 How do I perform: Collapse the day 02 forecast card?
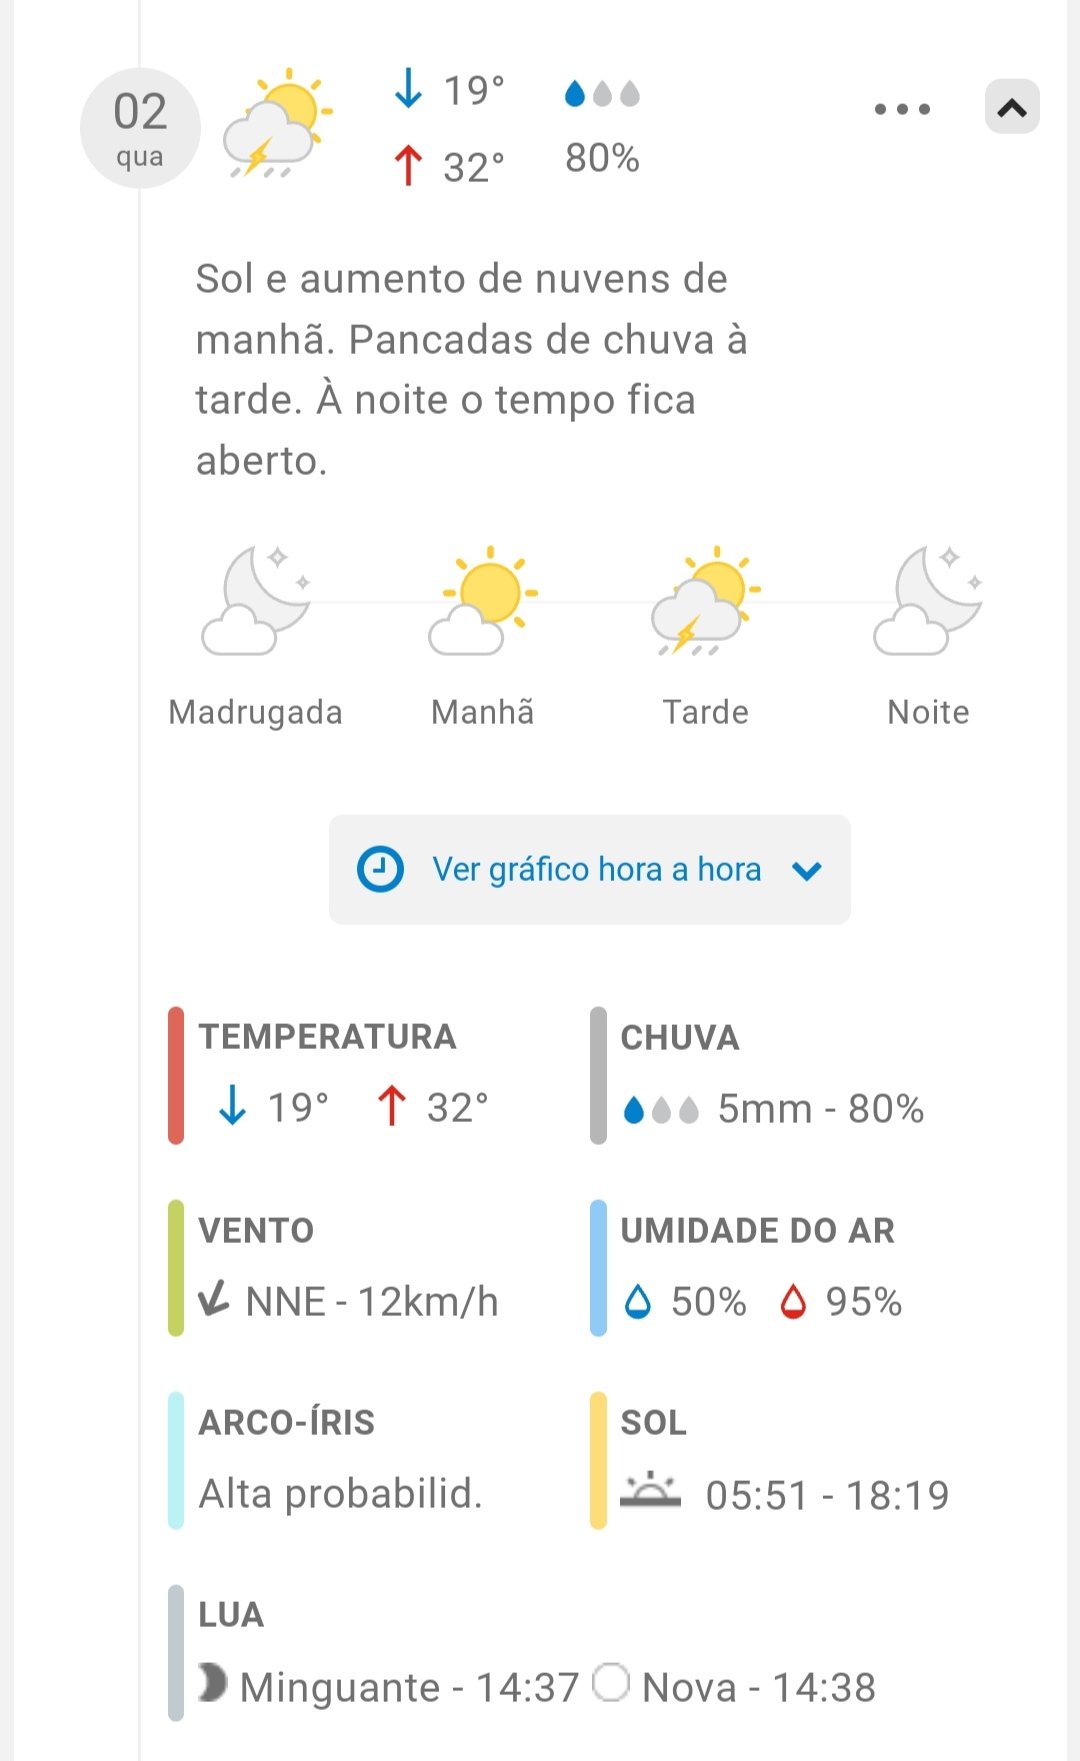(1012, 107)
